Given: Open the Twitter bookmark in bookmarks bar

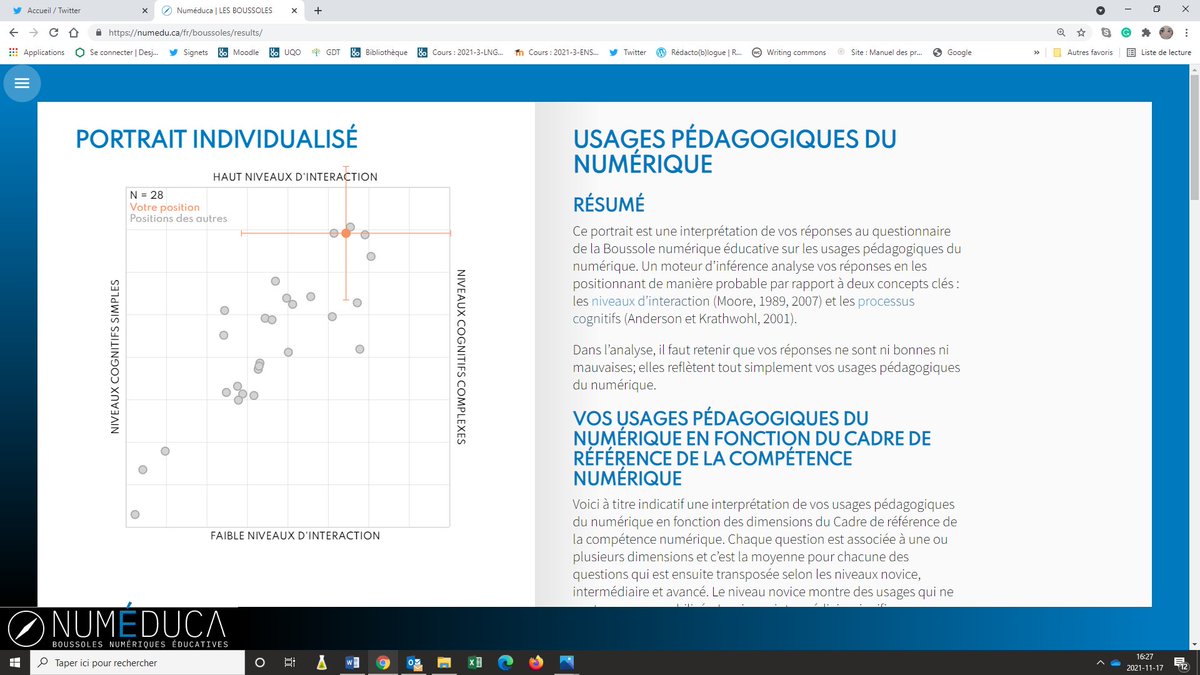Looking at the screenshot, I should coord(628,52).
